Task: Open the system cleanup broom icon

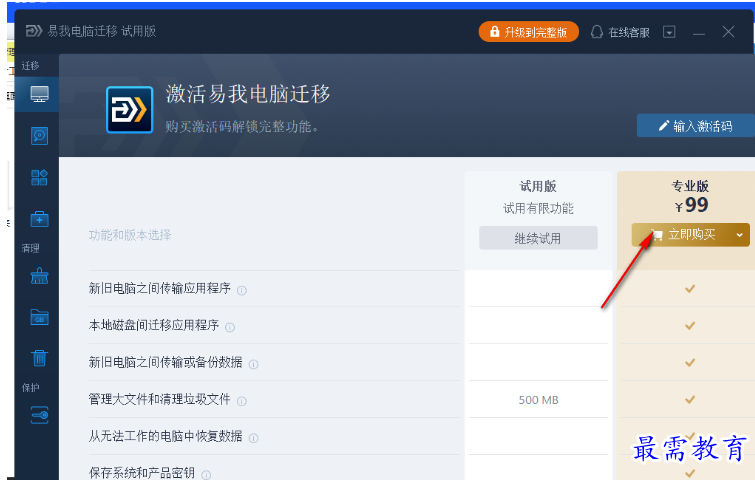Action: point(39,276)
